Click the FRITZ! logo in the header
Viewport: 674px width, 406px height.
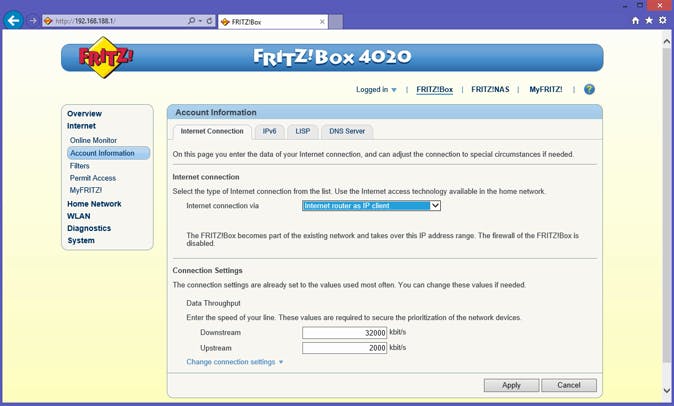pos(106,58)
